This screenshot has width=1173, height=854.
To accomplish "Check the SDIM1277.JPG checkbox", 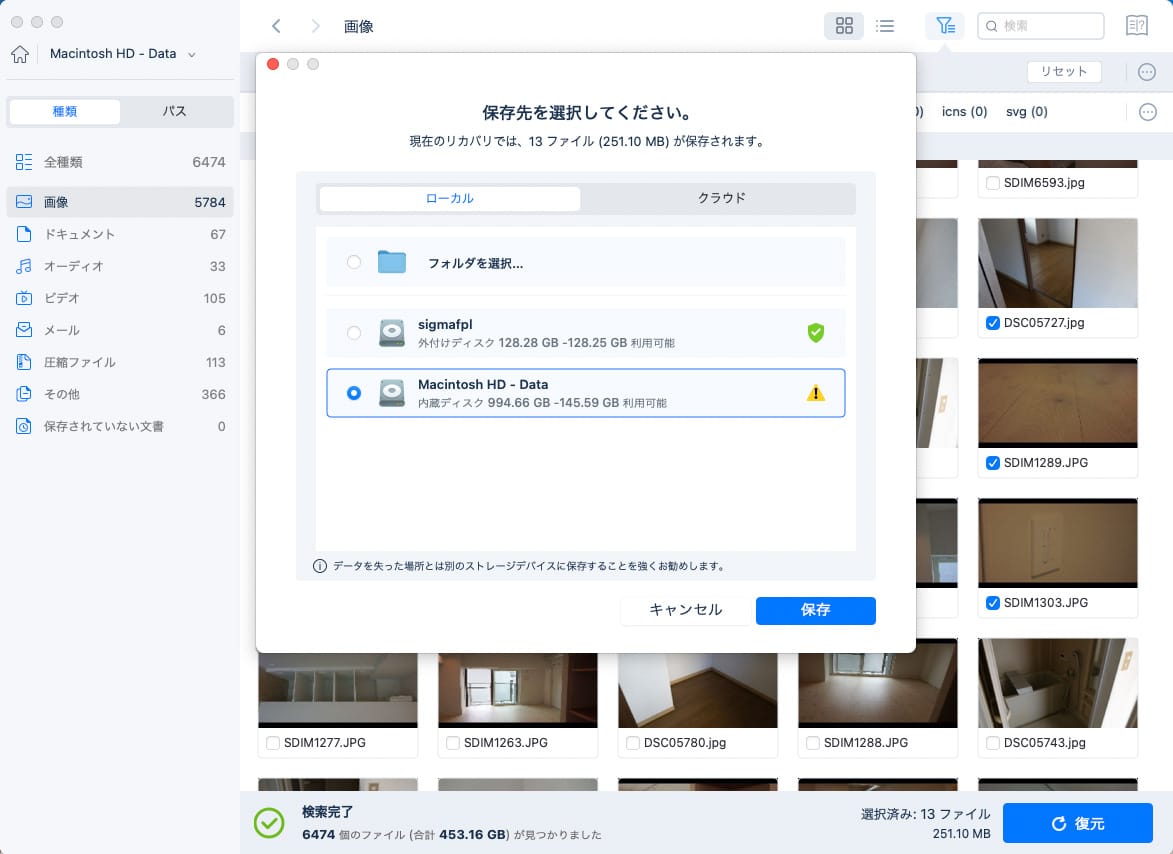I will pos(273,743).
